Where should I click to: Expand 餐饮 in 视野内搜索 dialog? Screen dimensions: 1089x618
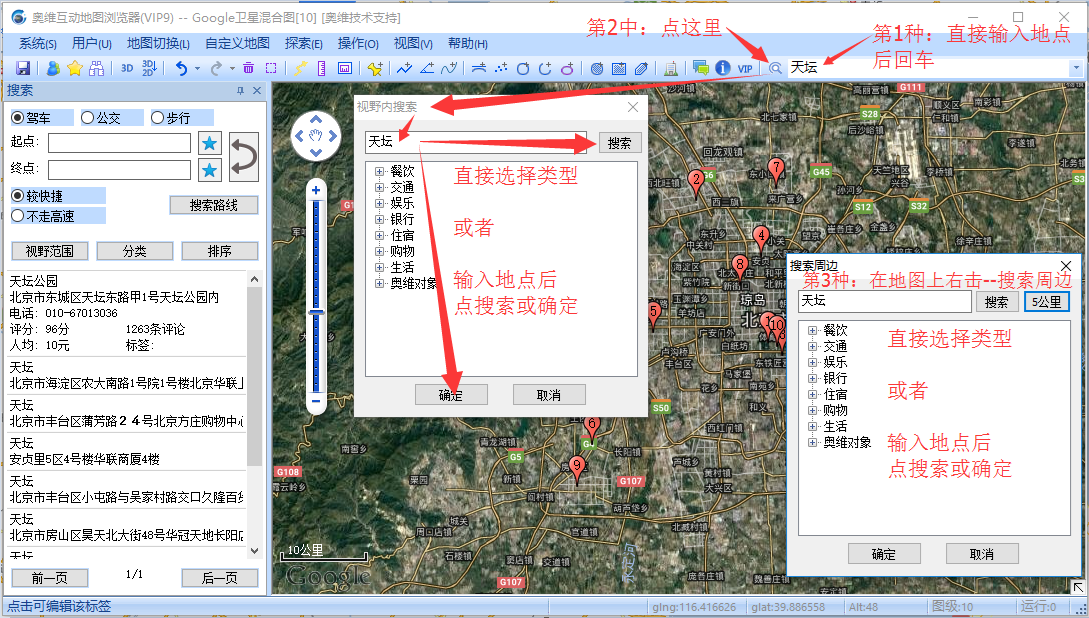[379, 172]
